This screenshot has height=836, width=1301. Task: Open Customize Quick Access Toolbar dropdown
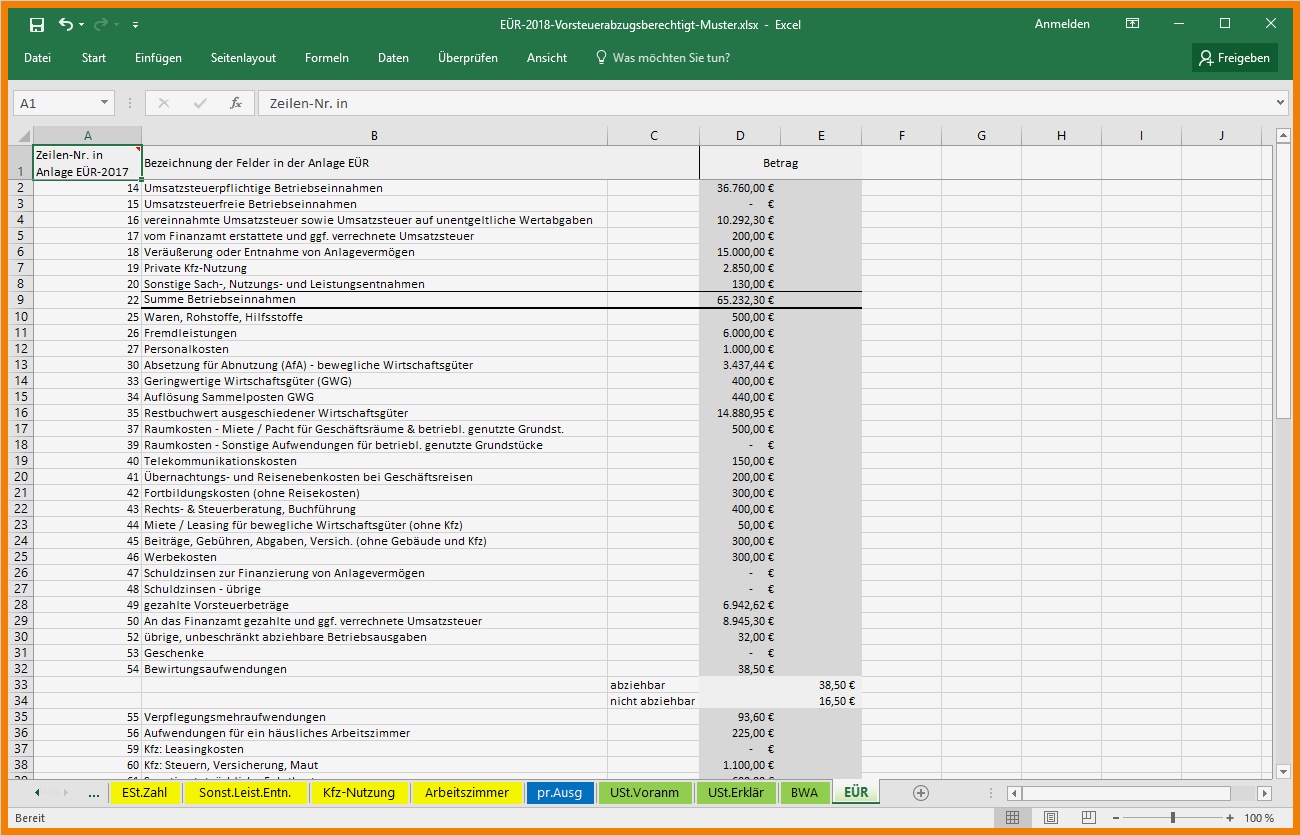pyautogui.click(x=135, y=24)
